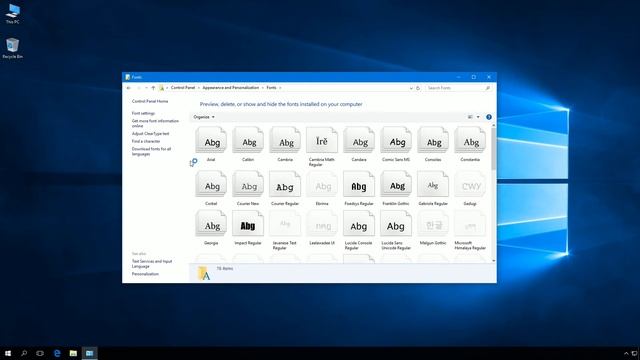Click the scroll up arrow in list
640x360 pixels.
pyautogui.click(x=494, y=125)
